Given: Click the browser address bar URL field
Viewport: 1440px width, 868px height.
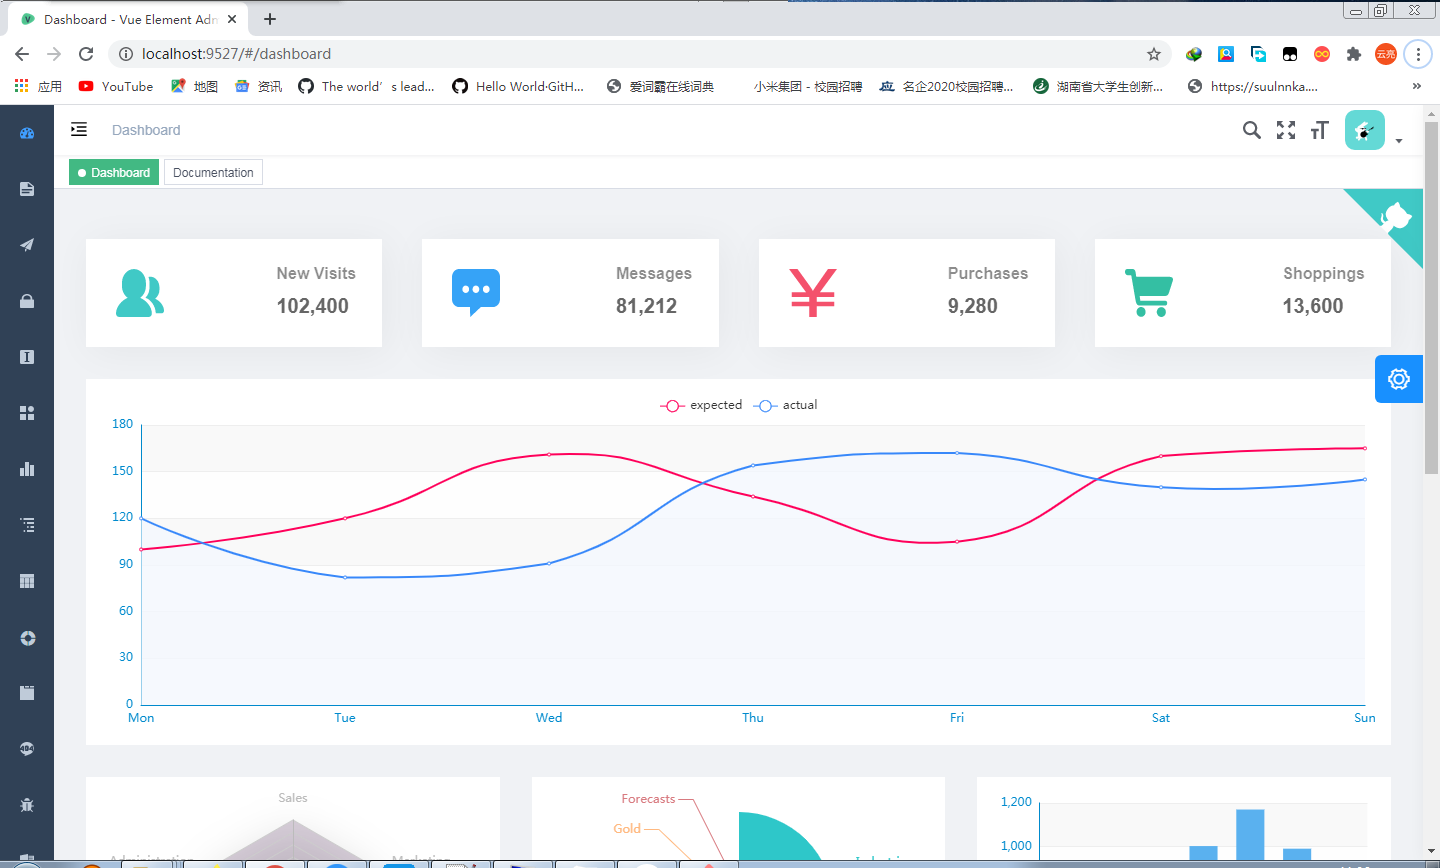Looking at the screenshot, I should [x=640, y=54].
